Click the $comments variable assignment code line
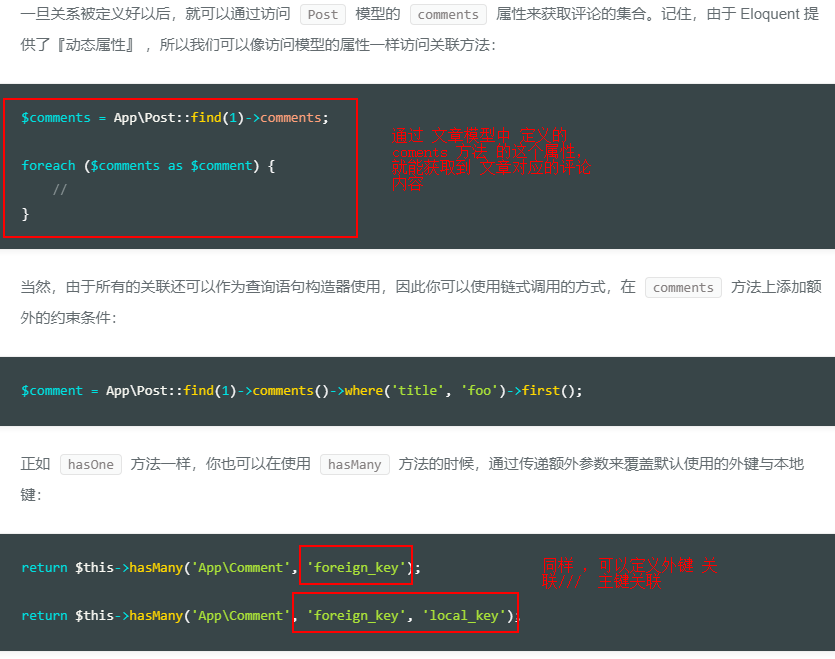Screen dimensions: 835x659 coord(174,118)
